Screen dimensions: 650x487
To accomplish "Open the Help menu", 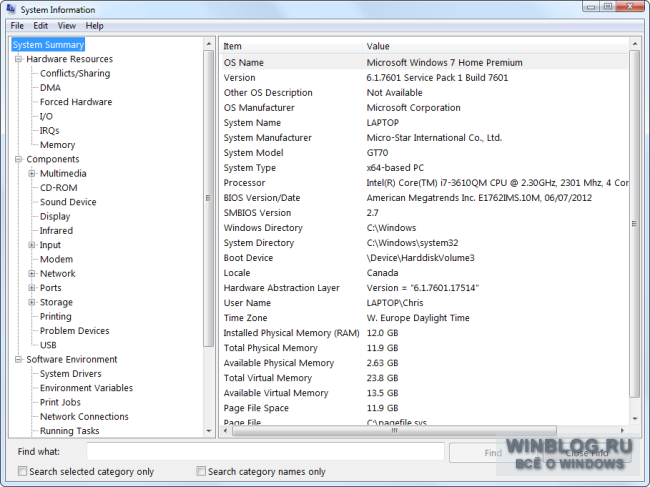I will pos(95,26).
